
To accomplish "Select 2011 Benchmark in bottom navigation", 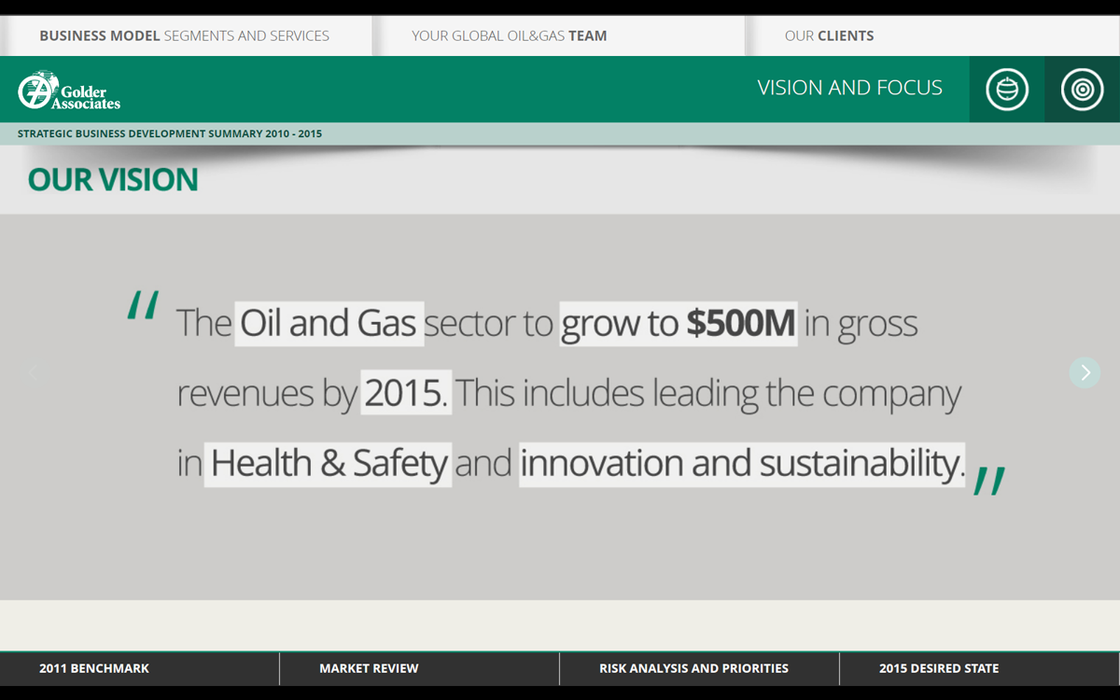I will 94,668.
